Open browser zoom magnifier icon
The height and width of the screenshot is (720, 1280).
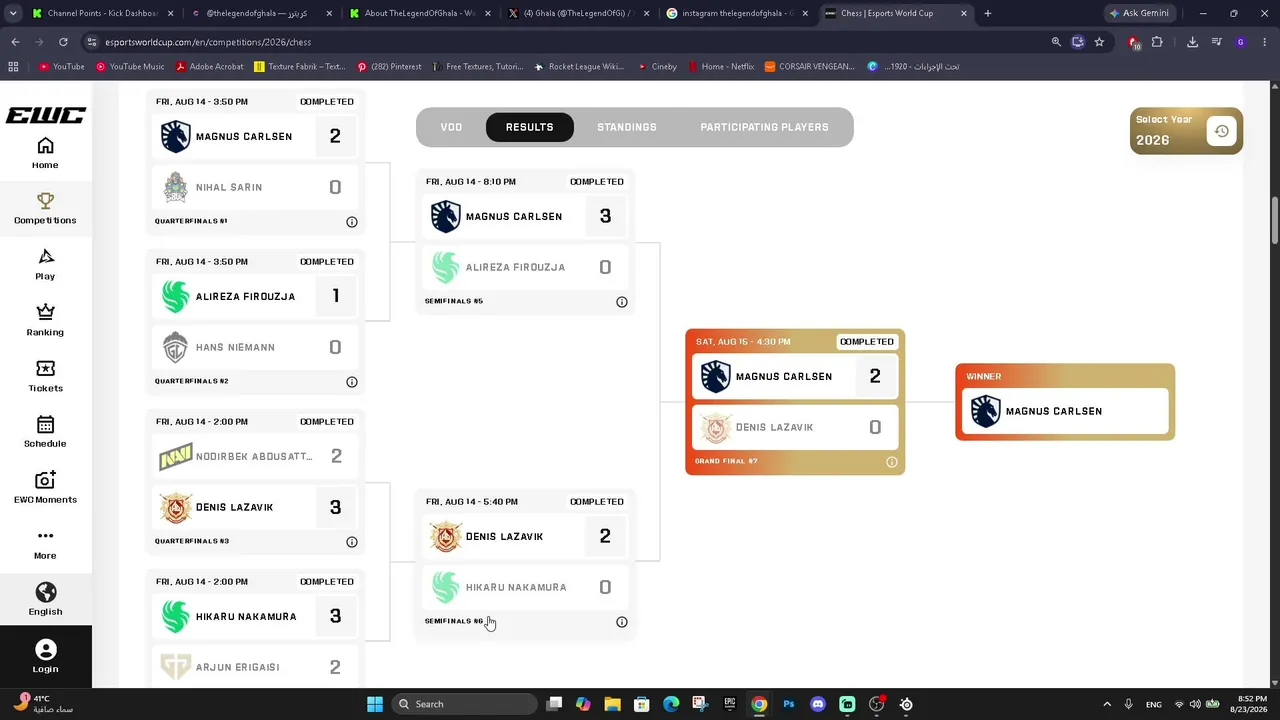pyautogui.click(x=1056, y=42)
